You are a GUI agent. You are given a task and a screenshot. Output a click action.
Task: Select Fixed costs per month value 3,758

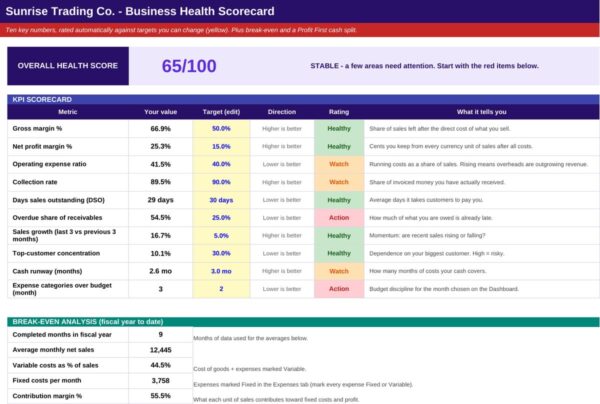pos(161,381)
